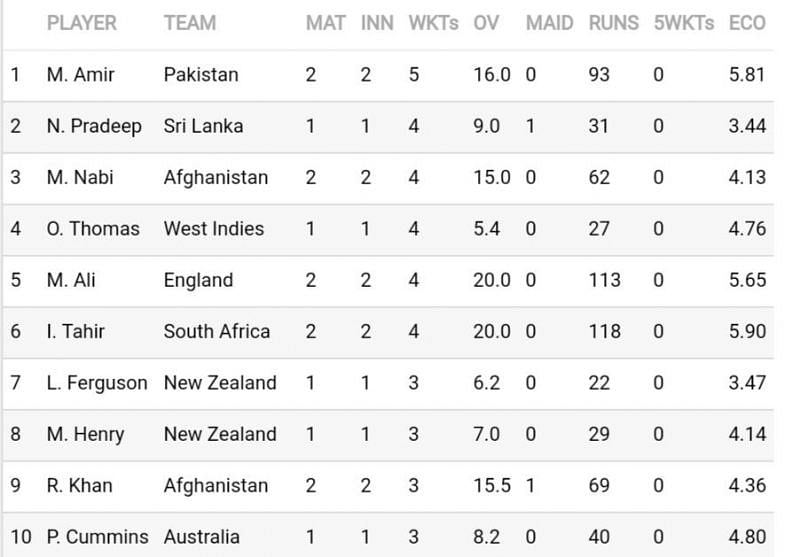
Task: Select South Africa team cell
Action: click(216, 332)
